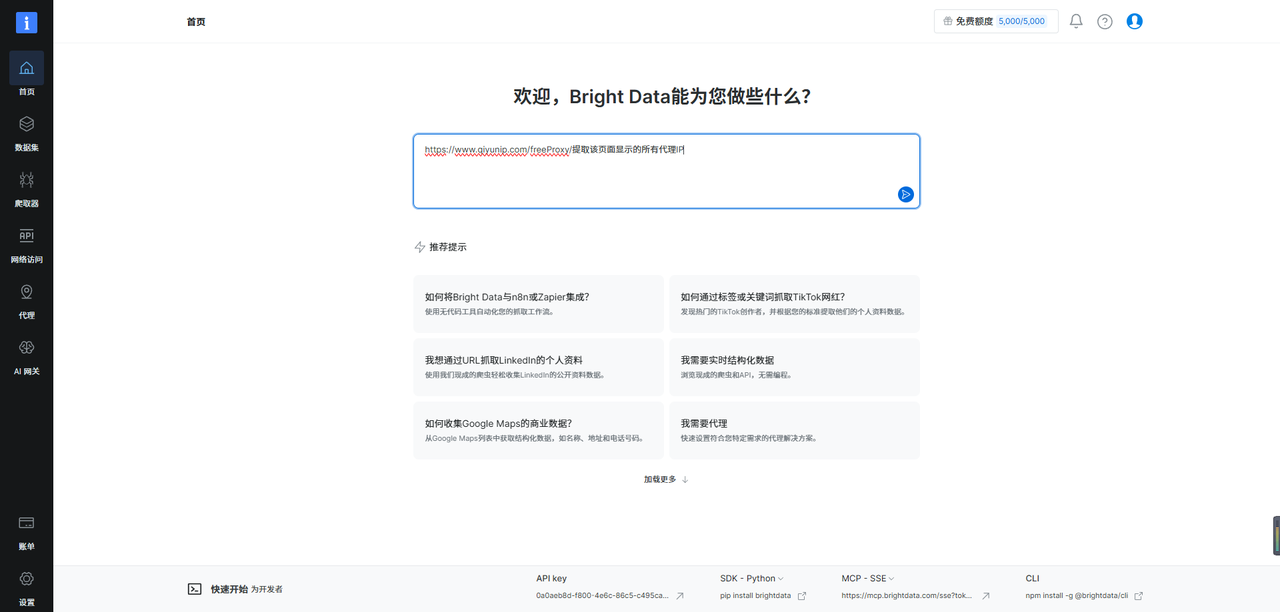Click the MCP URL external arrow icon
This screenshot has height=612, width=1280.
point(986,596)
